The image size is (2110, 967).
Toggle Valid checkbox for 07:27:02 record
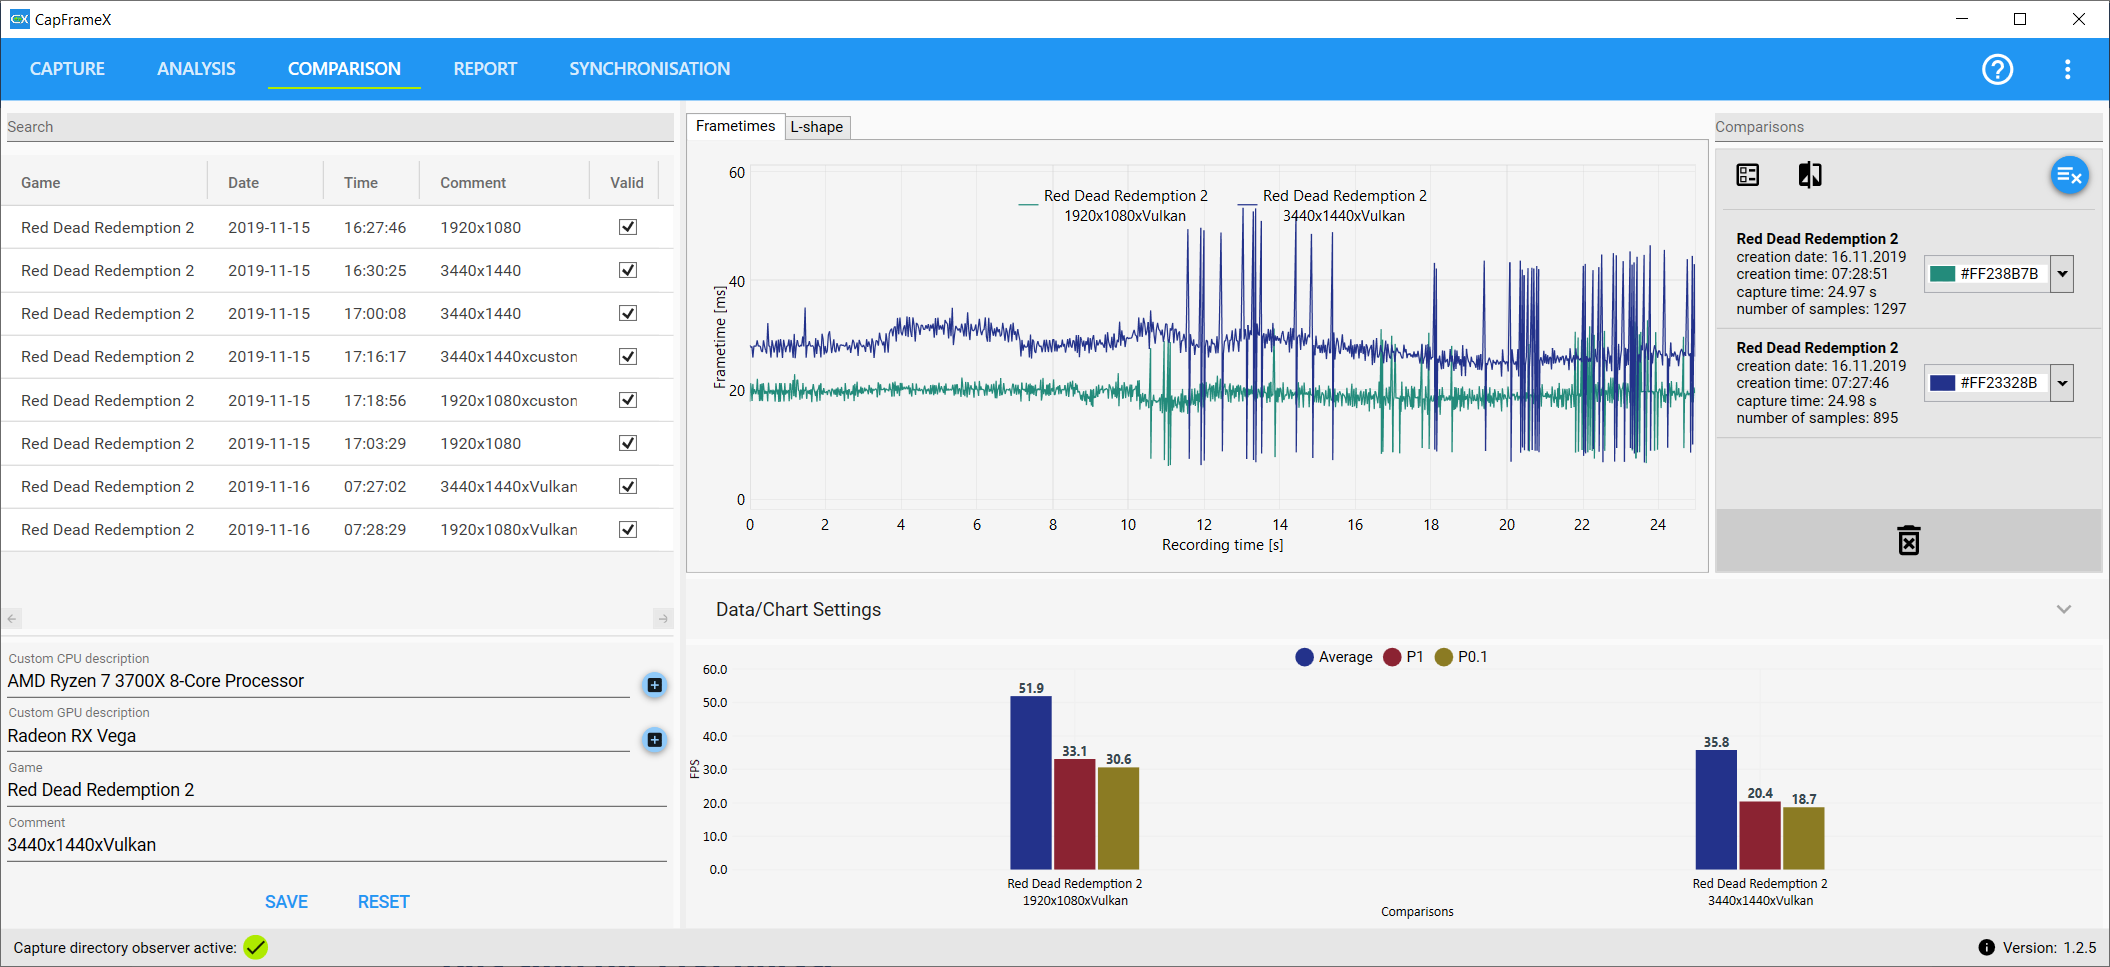point(628,486)
